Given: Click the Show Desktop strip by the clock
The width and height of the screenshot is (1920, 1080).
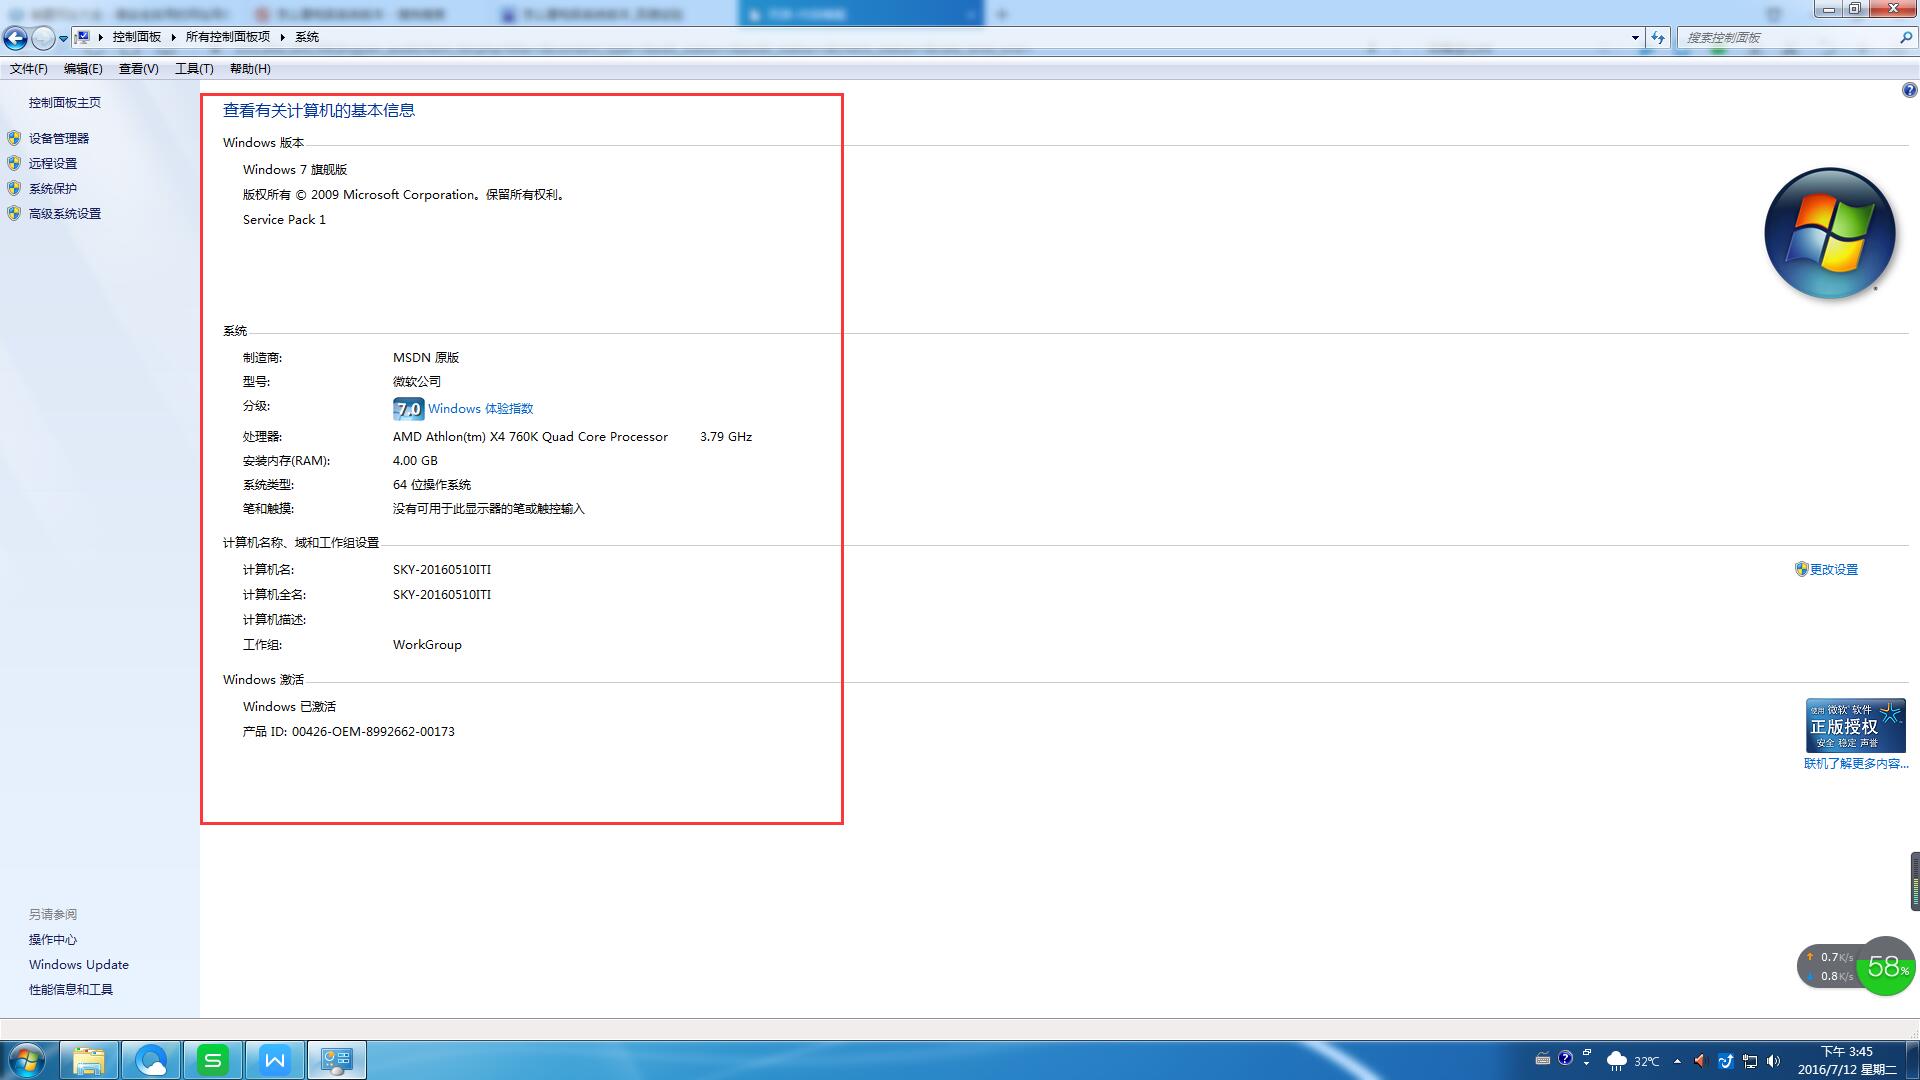Looking at the screenshot, I should [1912, 1060].
